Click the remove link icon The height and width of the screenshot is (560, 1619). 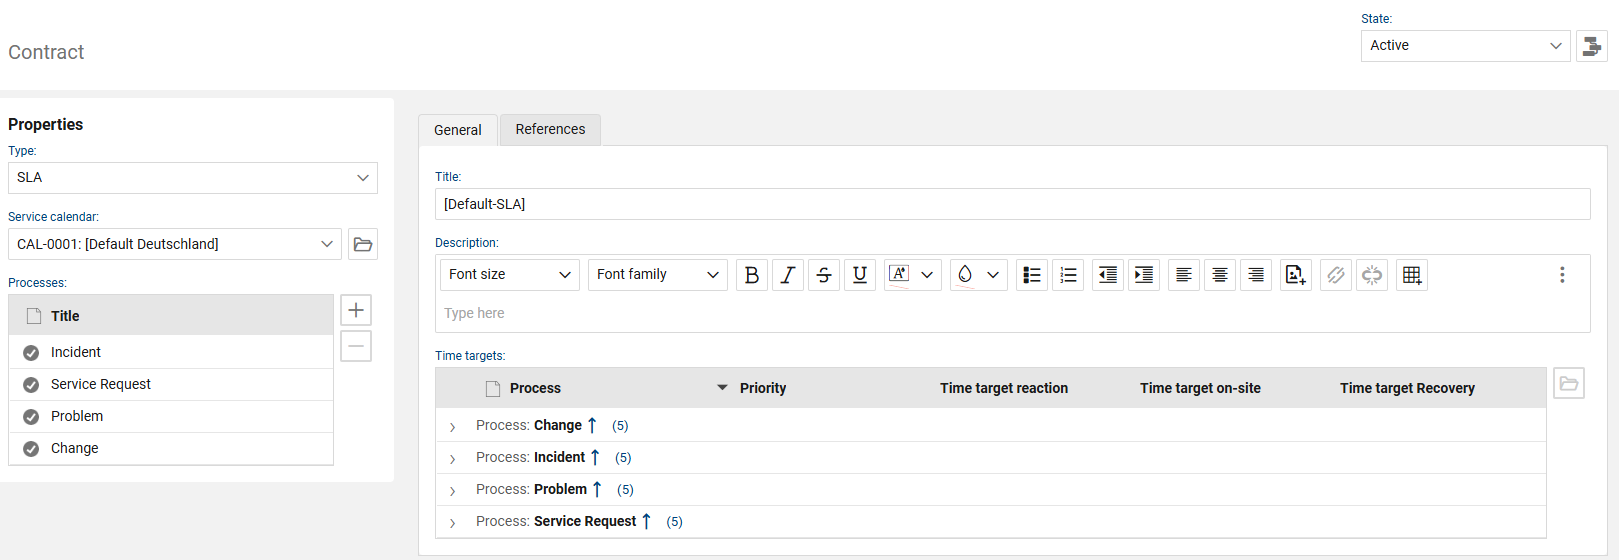click(1372, 275)
